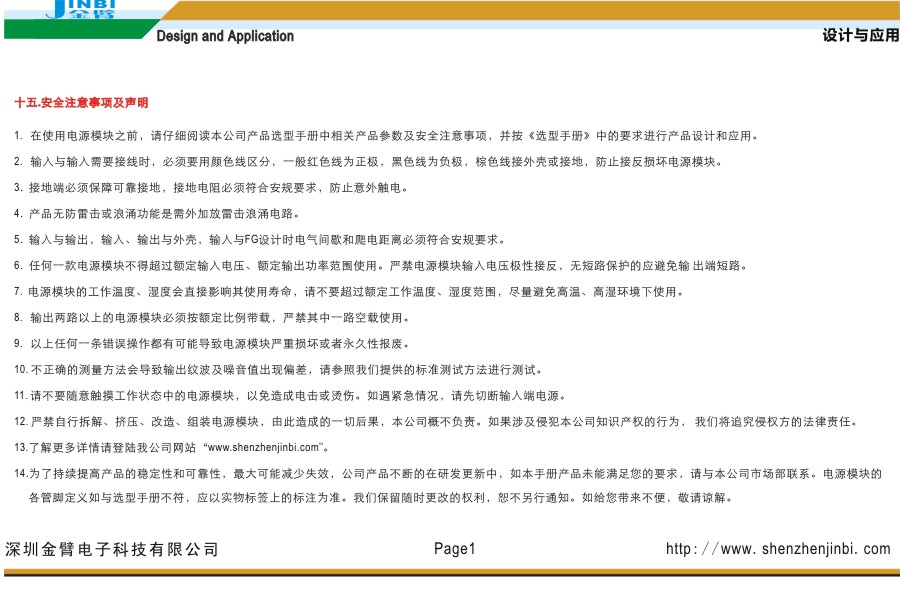Click the "Page1" page number in footer
This screenshot has height=590, width=900.
(x=455, y=549)
